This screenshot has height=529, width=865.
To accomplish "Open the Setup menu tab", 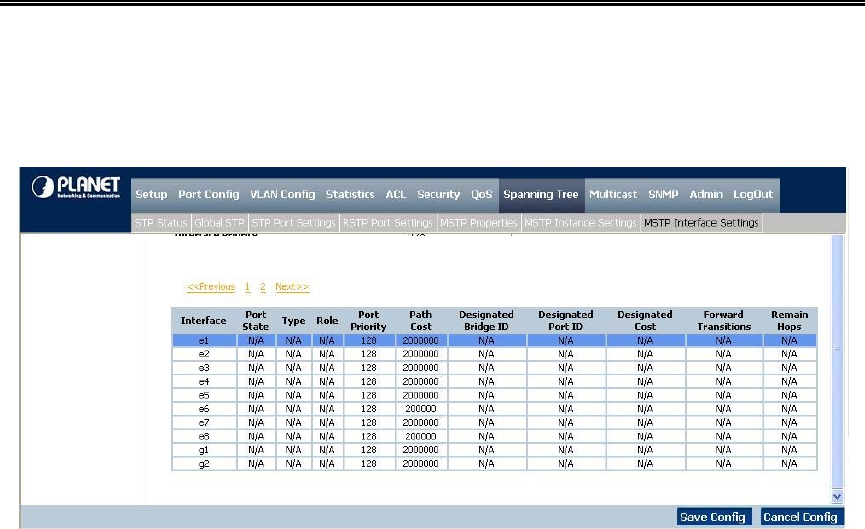I will [x=151, y=194].
